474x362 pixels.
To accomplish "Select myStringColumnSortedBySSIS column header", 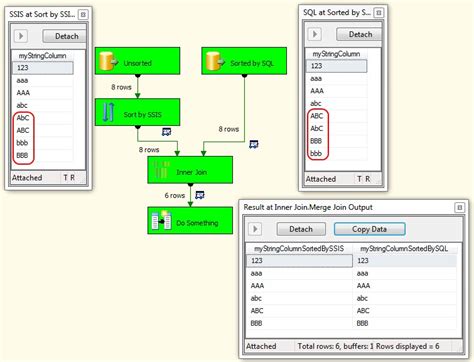I will point(299,249).
